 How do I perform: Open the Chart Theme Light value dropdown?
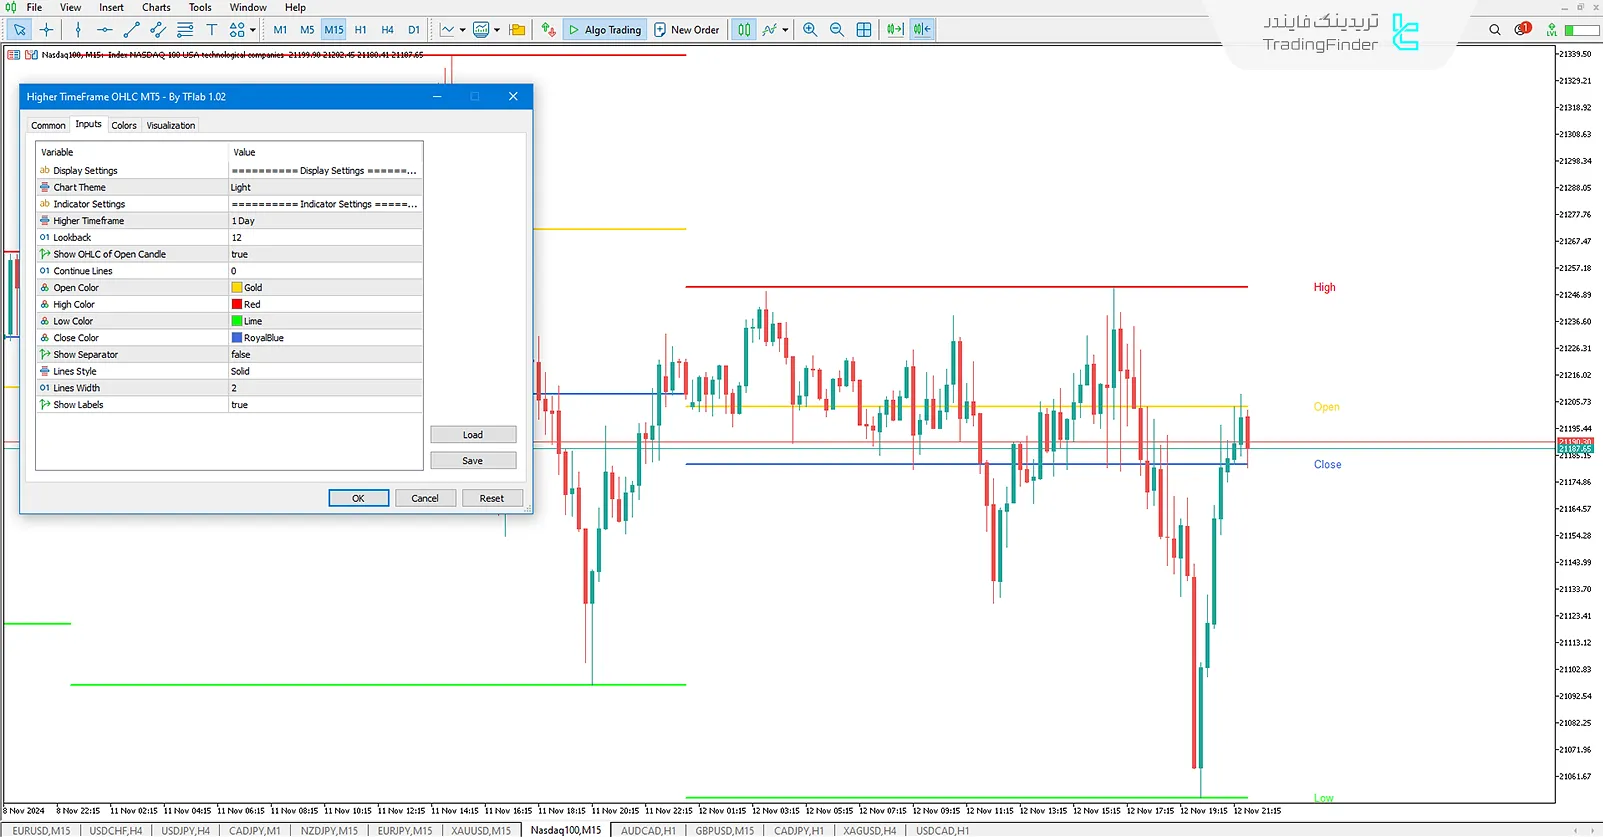tap(325, 188)
